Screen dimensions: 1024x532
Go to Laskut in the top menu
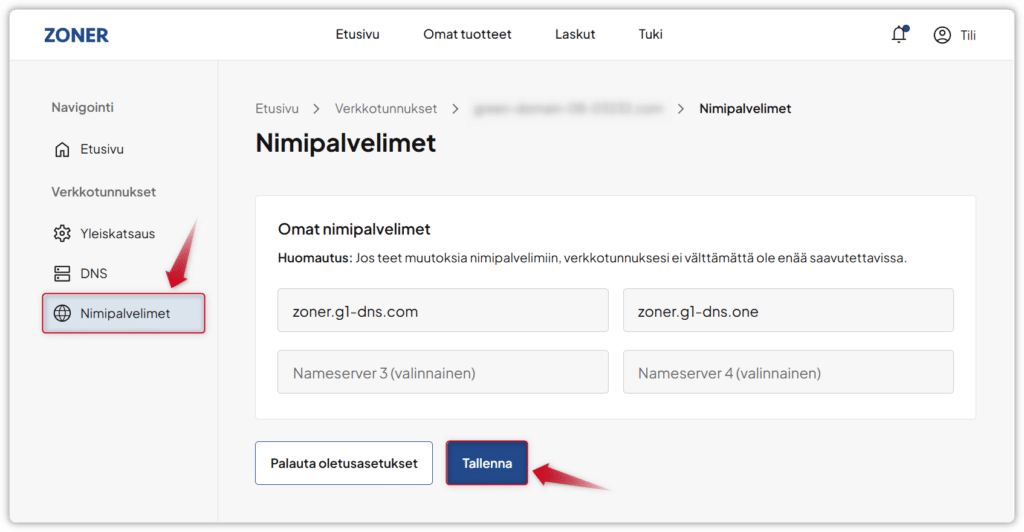point(575,34)
